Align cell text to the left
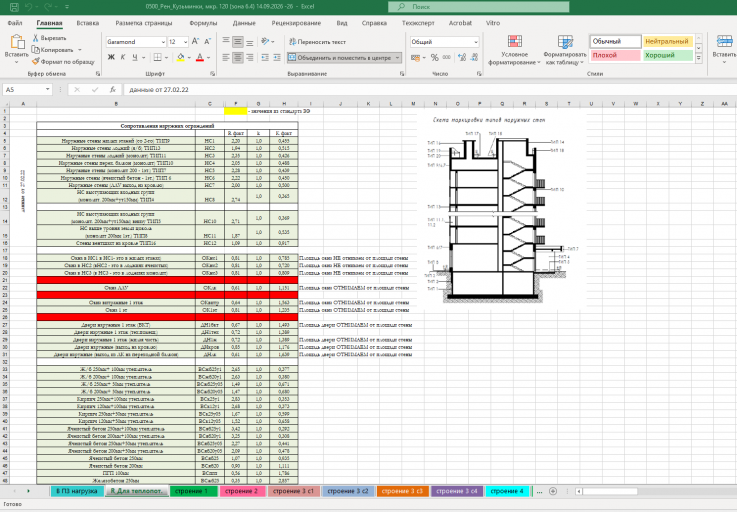Viewport: 737px width, 512px height. tap(226, 57)
